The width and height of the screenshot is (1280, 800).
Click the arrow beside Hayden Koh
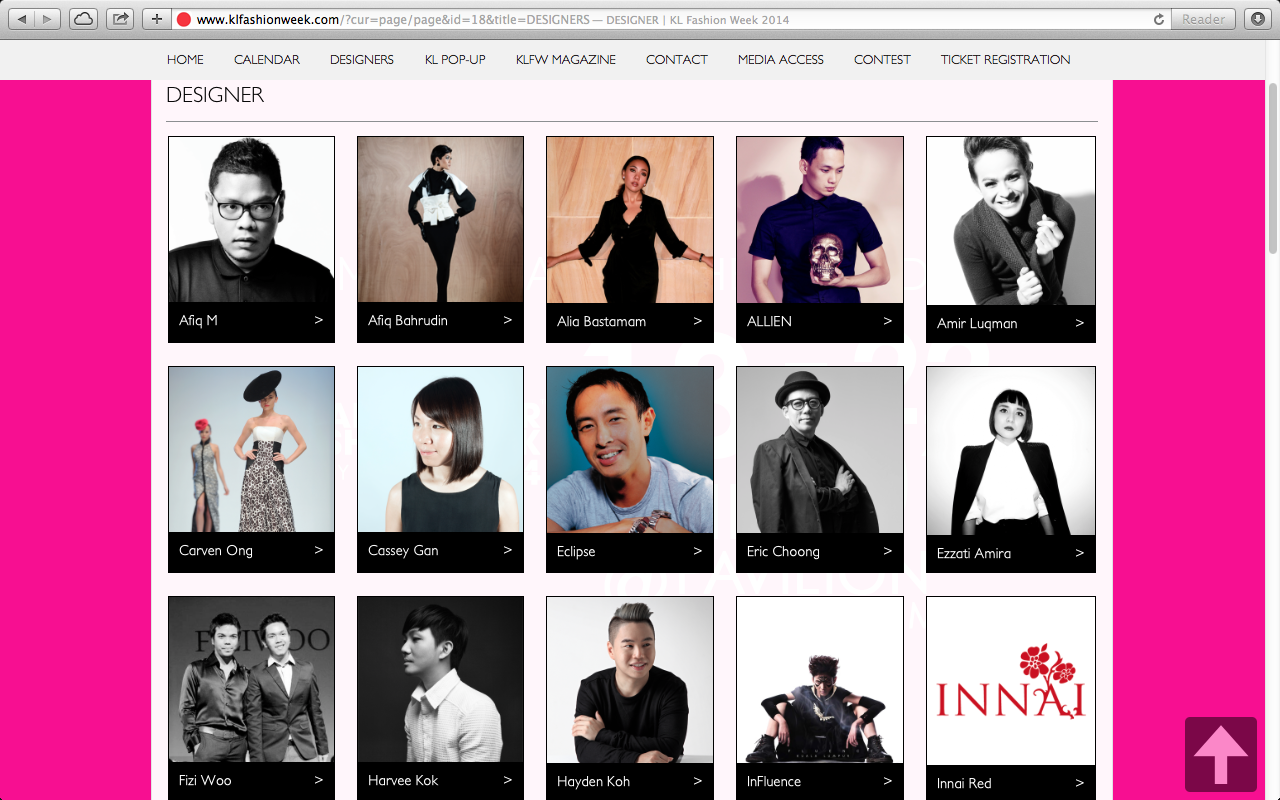tap(698, 781)
